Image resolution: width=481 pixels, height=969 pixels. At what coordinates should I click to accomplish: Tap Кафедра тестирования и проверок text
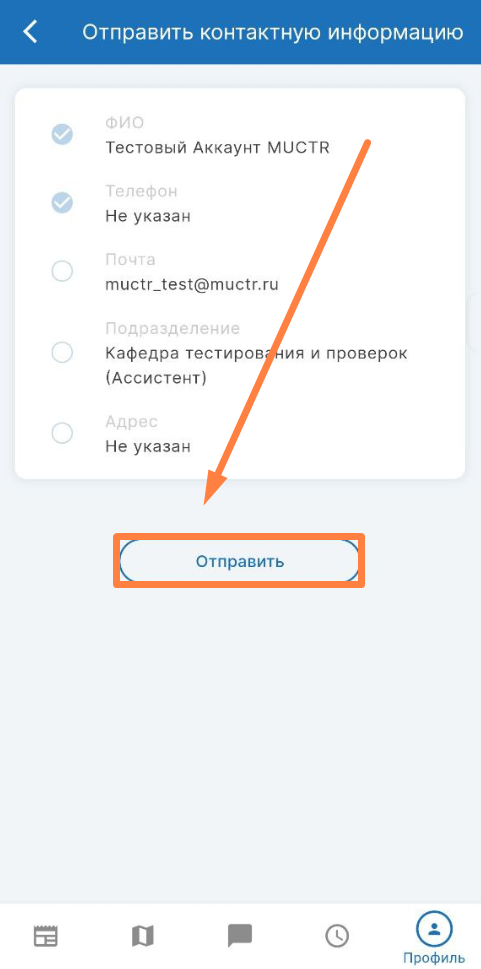[x=256, y=353]
